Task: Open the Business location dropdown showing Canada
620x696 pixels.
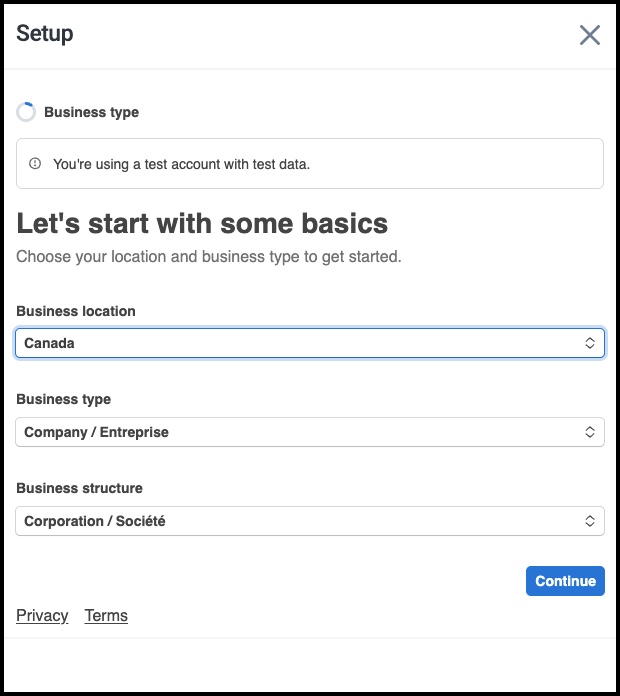Action: (300, 343)
